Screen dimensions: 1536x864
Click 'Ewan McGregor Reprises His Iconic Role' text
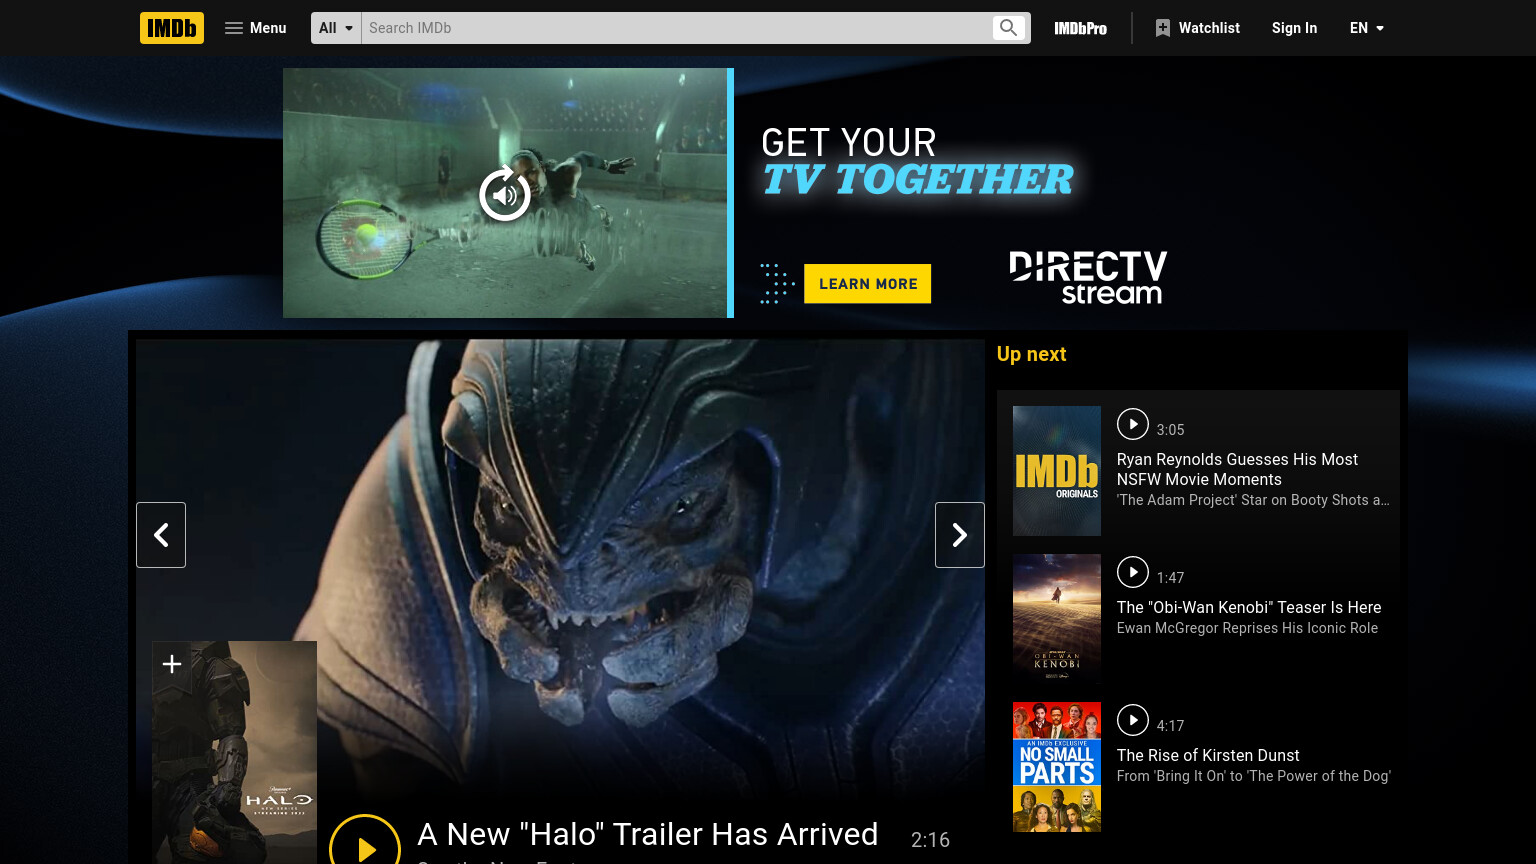(1247, 628)
